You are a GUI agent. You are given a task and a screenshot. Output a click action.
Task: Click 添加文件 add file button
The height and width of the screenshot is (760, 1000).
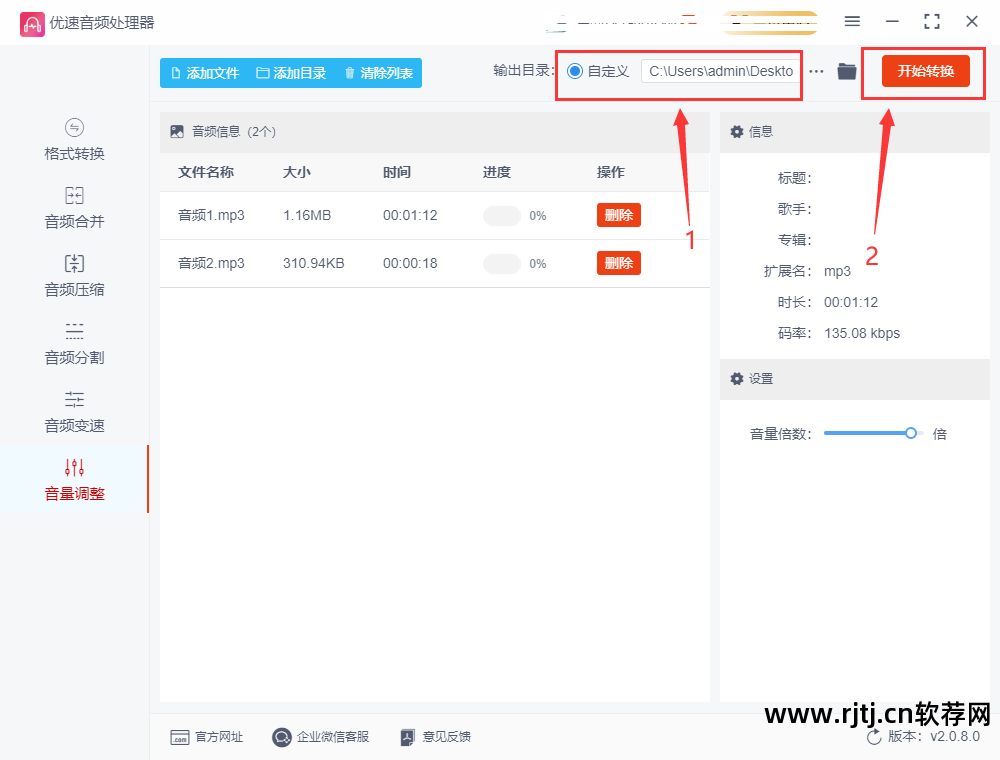[205, 73]
